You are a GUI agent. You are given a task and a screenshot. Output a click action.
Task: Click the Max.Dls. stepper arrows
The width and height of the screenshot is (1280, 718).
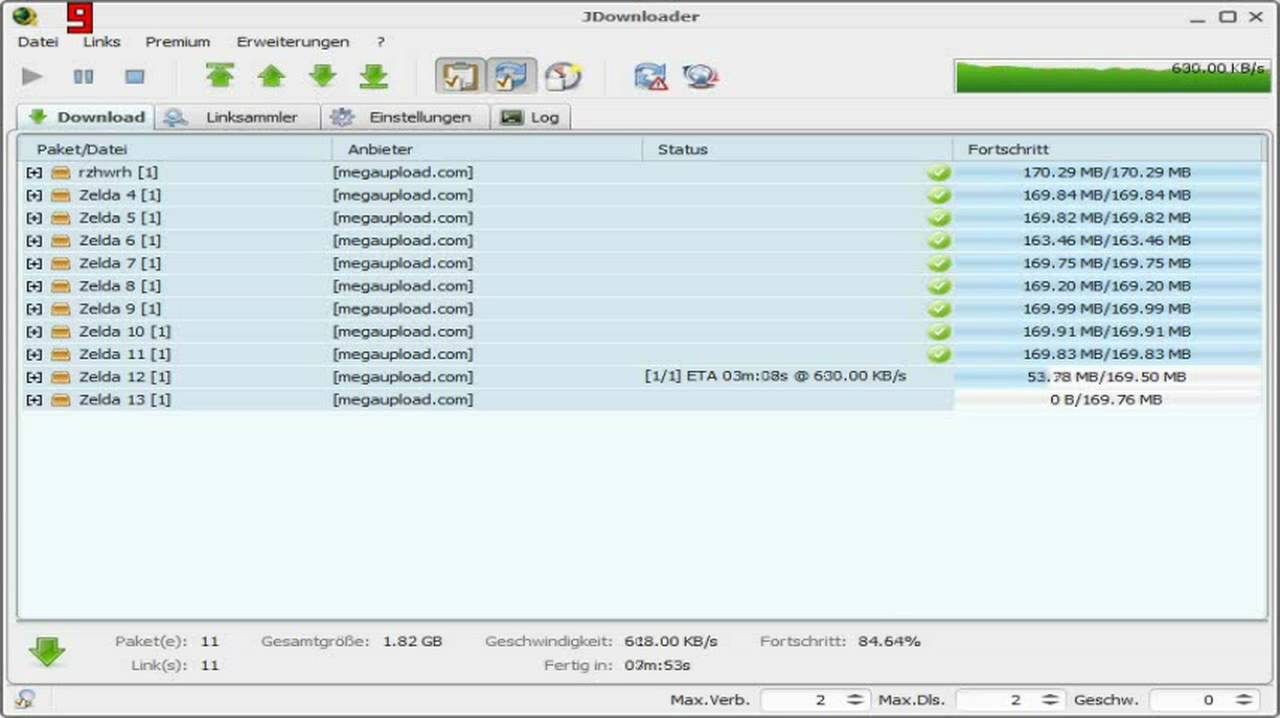point(1050,700)
